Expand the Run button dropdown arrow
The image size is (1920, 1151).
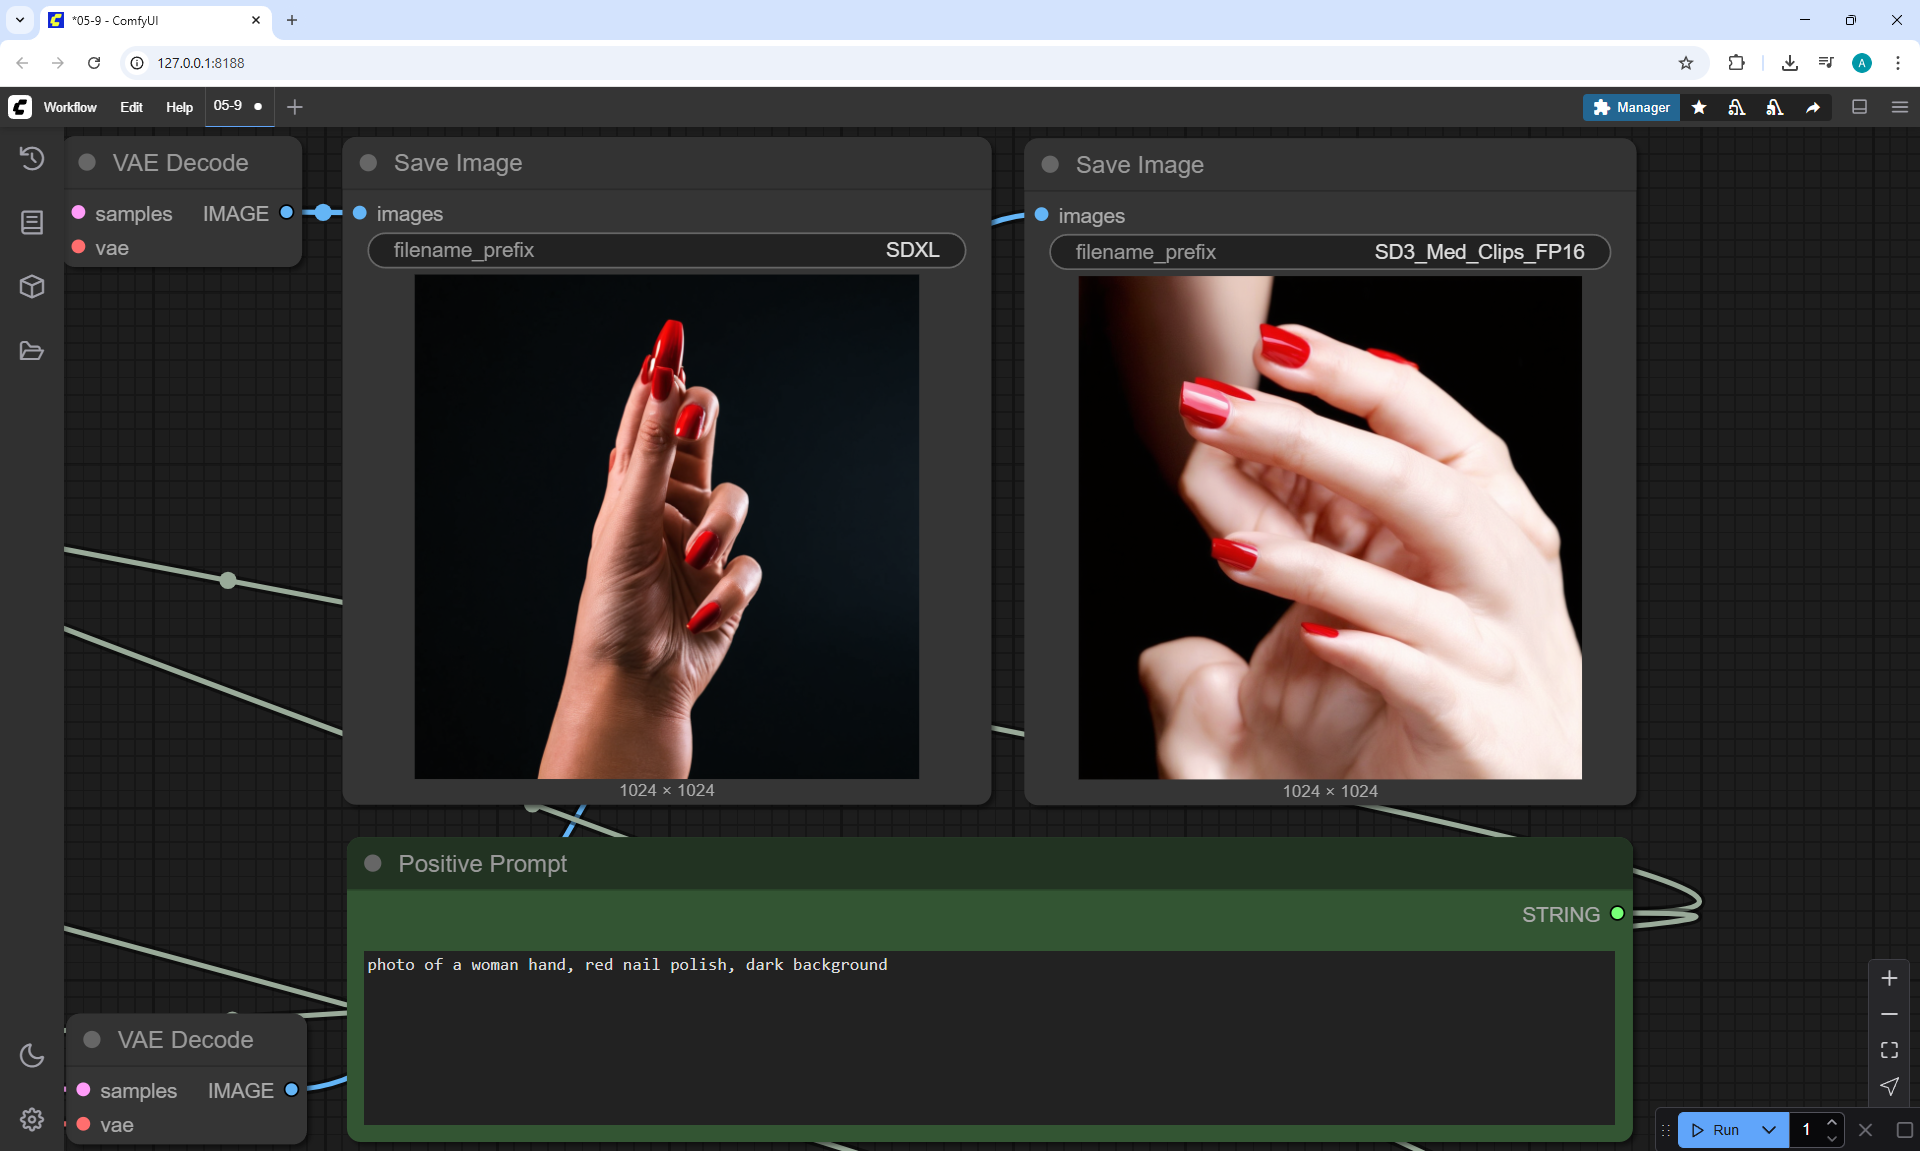tap(1769, 1130)
